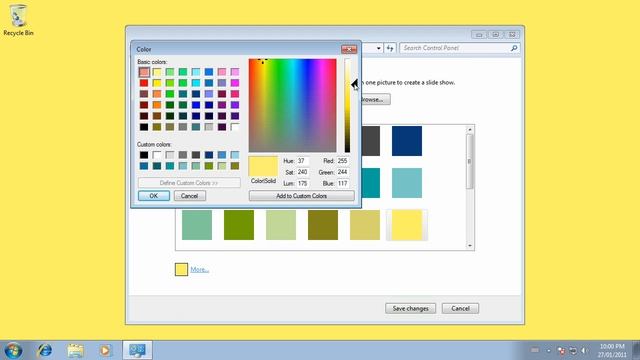
Task: Launch Internet Explorer from the taskbar
Action: [x=44, y=350]
